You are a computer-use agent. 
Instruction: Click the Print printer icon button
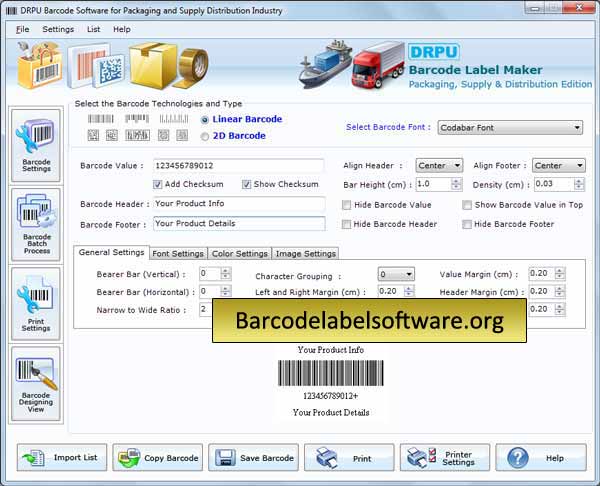[x=349, y=457]
